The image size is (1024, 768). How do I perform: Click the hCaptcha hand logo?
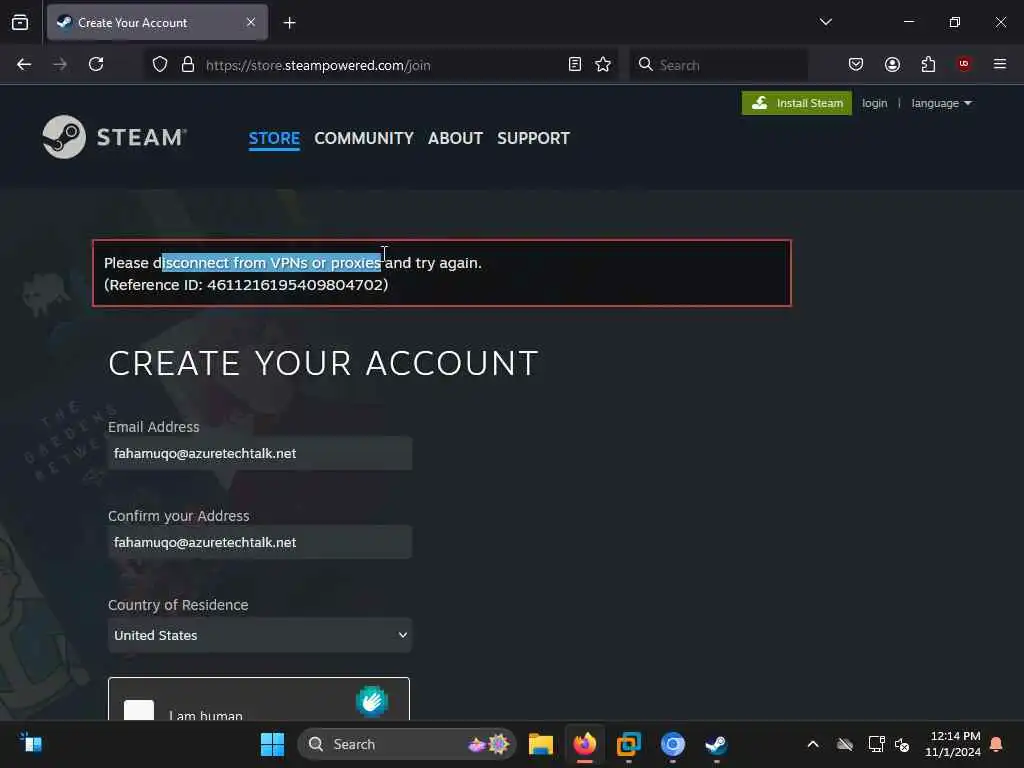click(372, 701)
